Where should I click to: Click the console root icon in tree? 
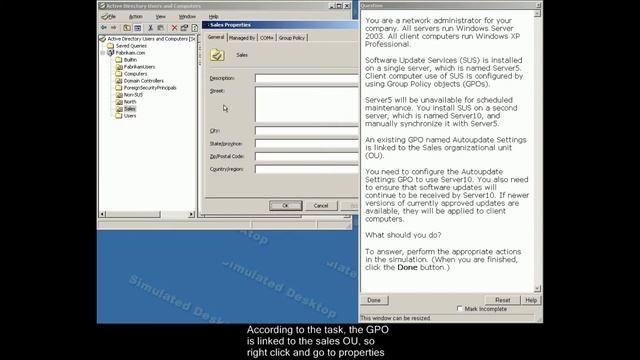point(103,39)
